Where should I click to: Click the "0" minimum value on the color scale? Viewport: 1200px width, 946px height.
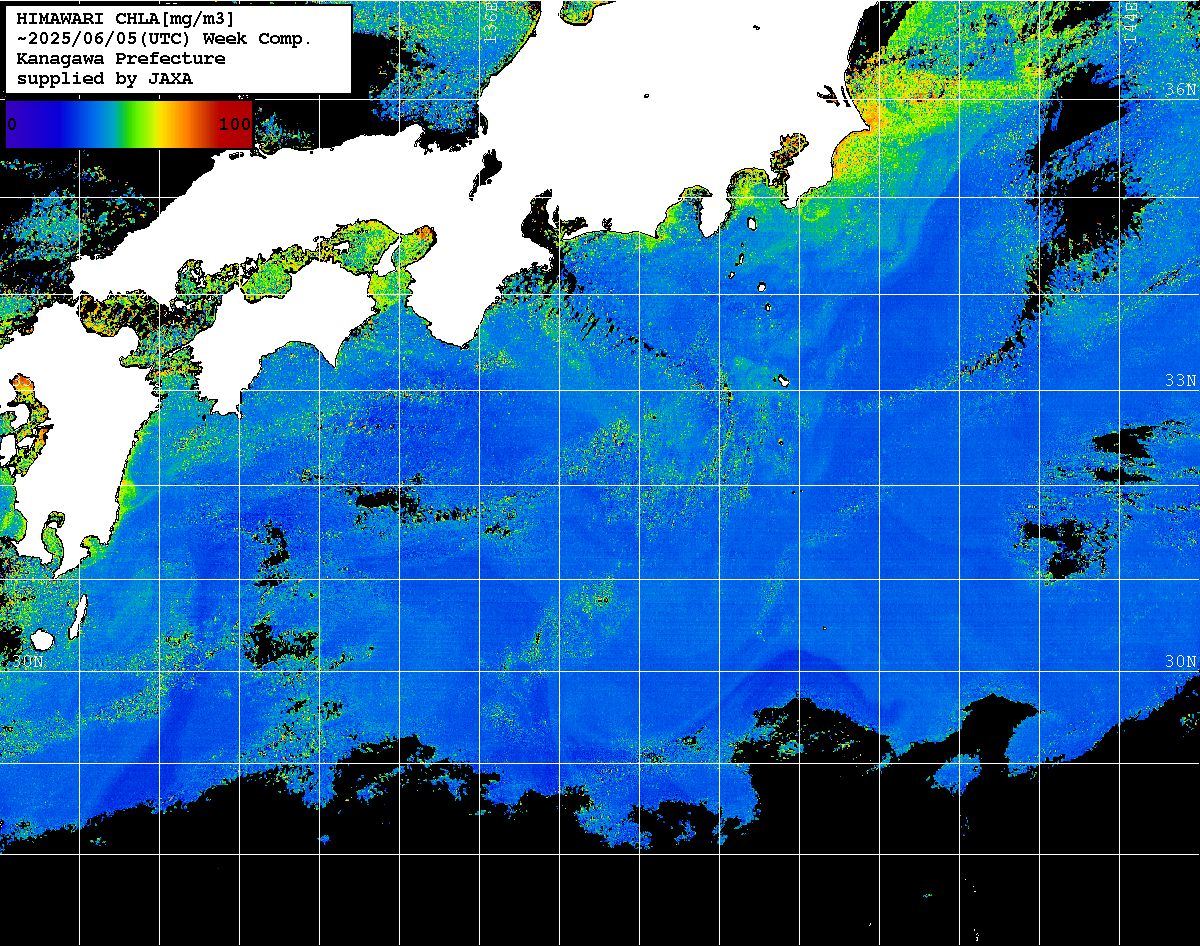click(x=12, y=124)
